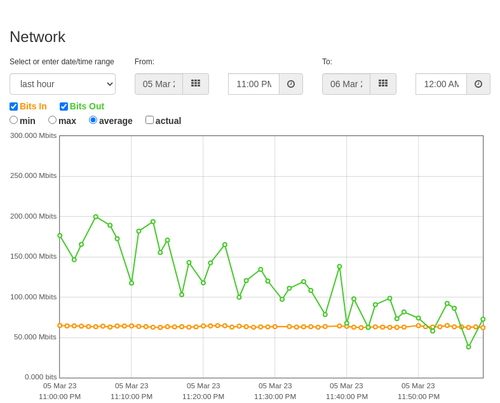Select the max radio button
Image resolution: width=500 pixels, height=403 pixels.
click(x=52, y=120)
